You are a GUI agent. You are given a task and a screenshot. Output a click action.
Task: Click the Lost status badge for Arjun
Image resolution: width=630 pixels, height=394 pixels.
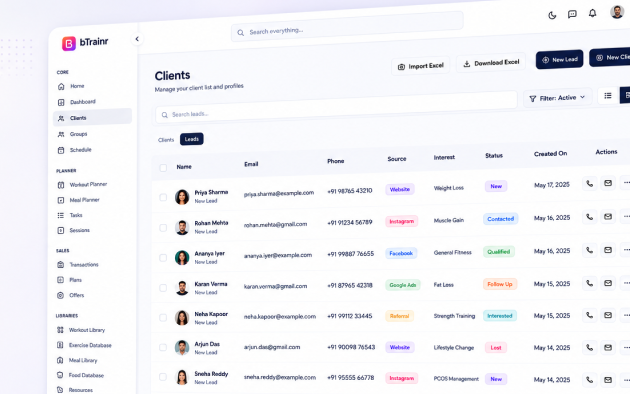[x=496, y=347]
